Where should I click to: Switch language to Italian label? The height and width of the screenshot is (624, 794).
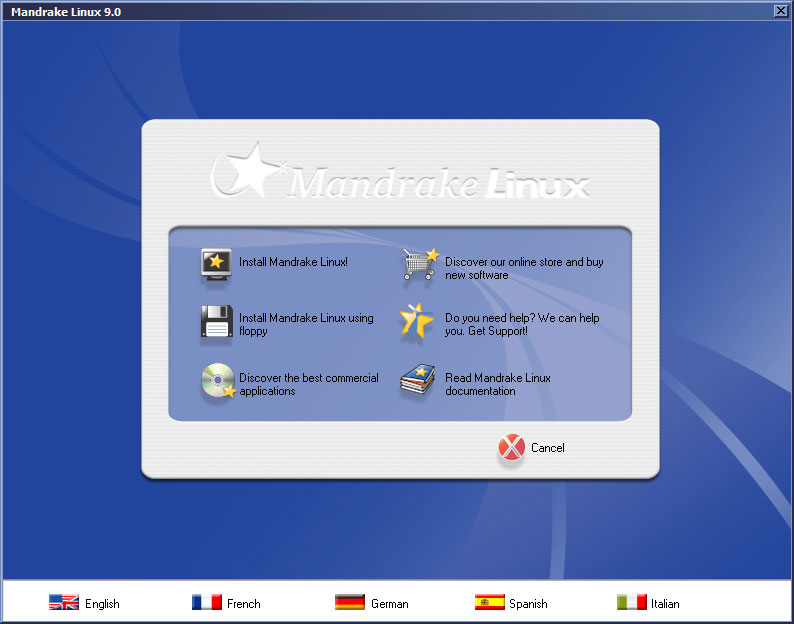[665, 604]
